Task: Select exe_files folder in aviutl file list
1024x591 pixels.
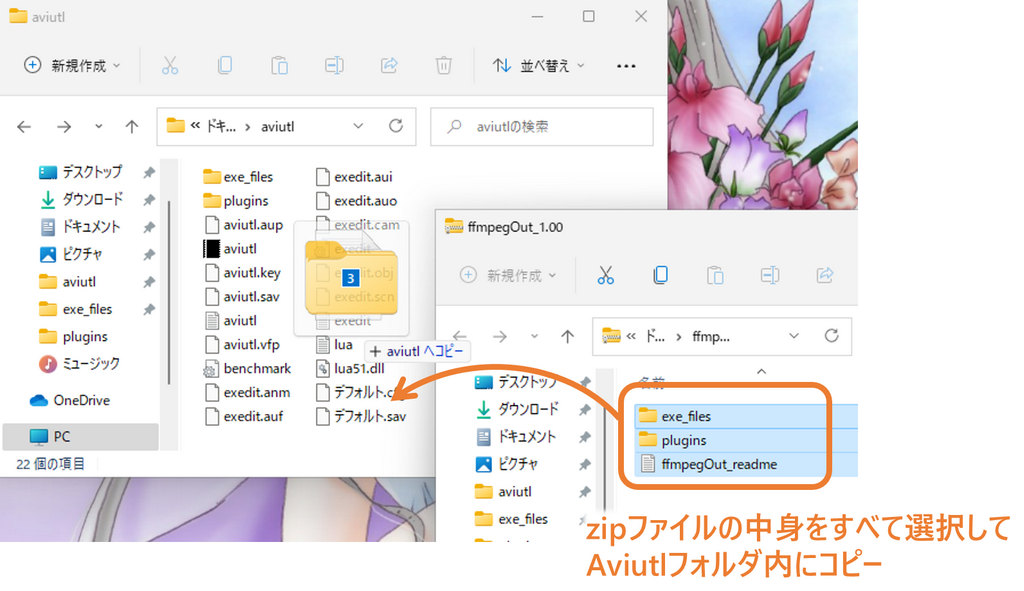Action: click(238, 176)
